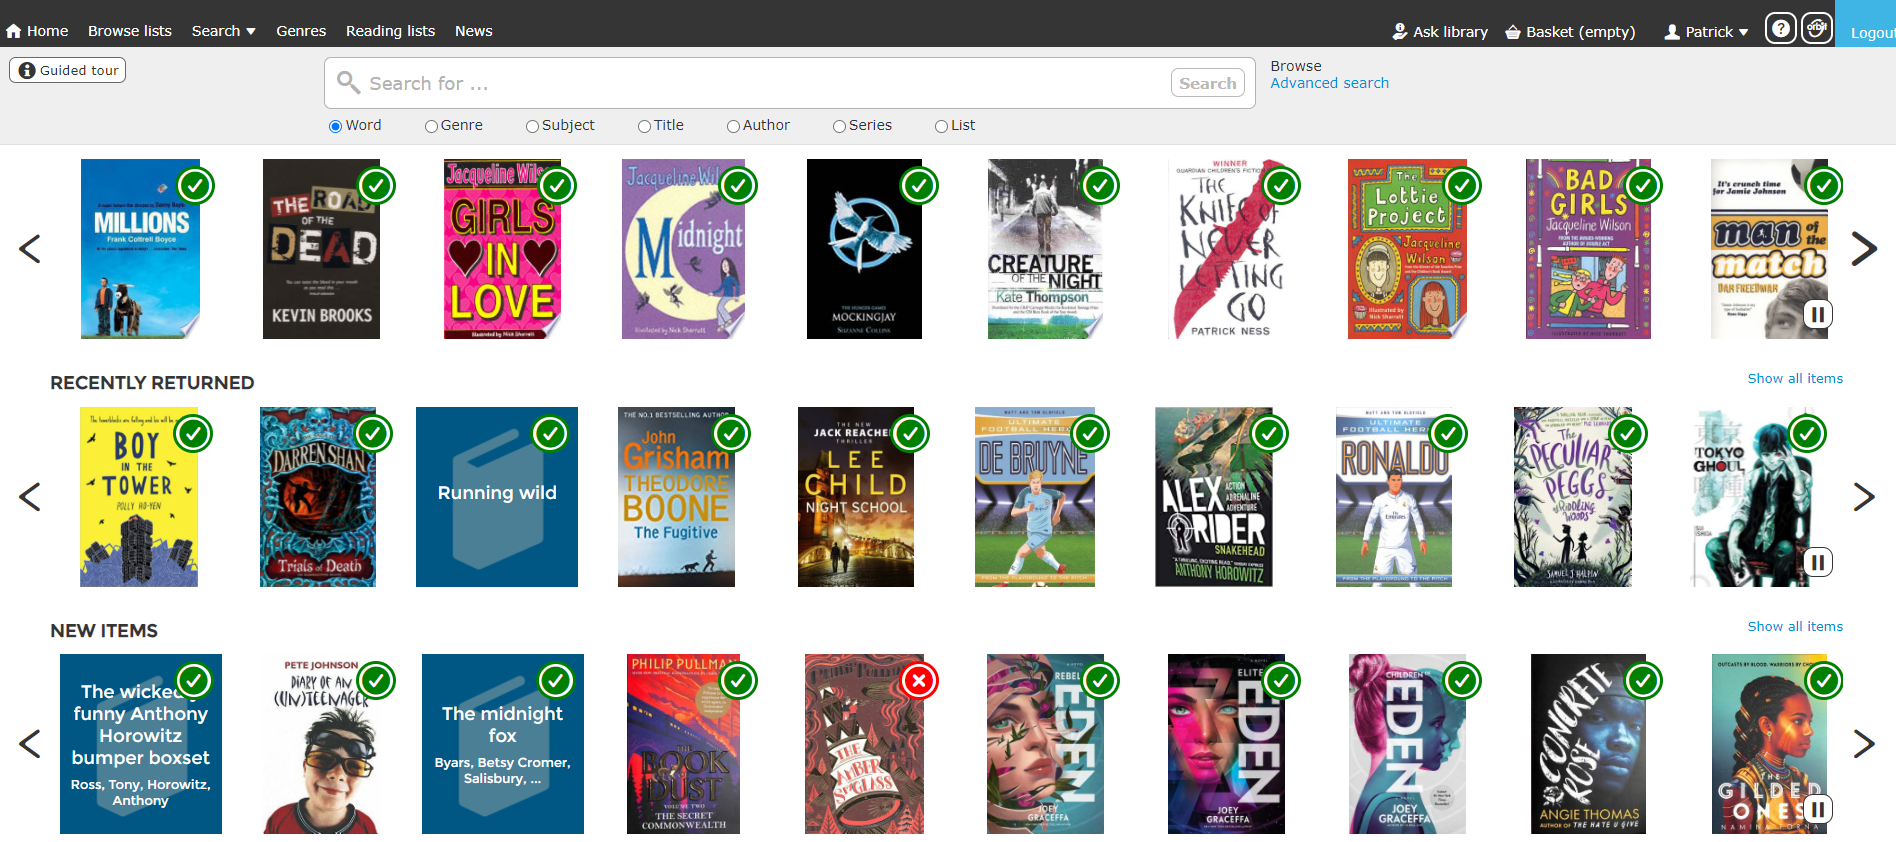The height and width of the screenshot is (842, 1896).
Task: Open the Road of the Dead book cover
Action: click(x=321, y=249)
